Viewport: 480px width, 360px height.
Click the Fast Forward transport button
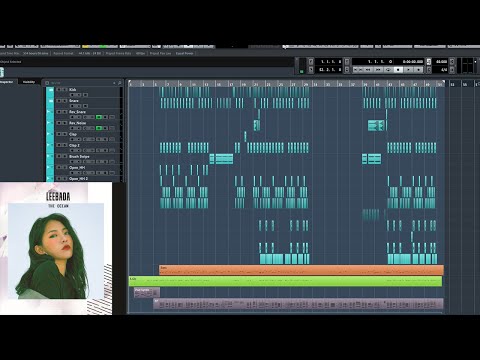[378, 70]
